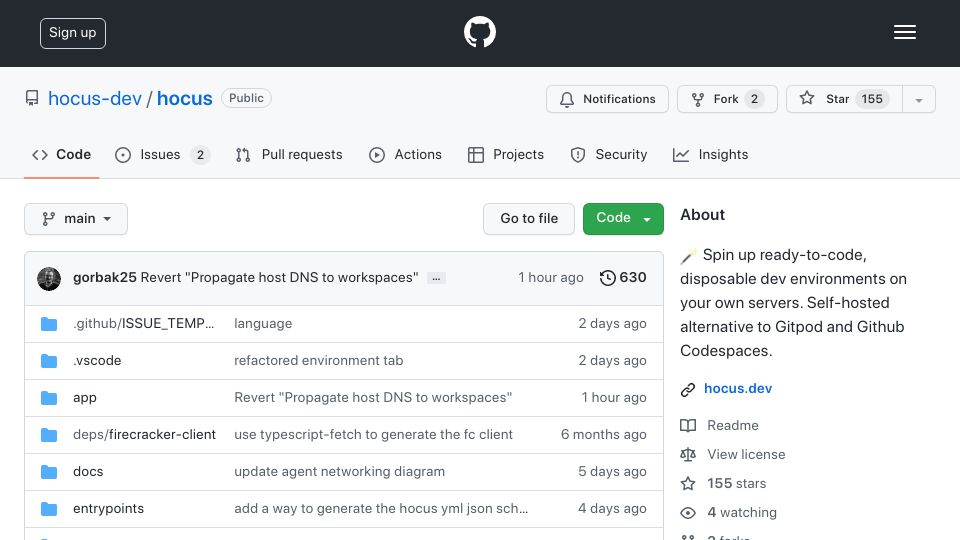Screen dimensions: 960x540
Task: Click the Sign up button
Action: (73, 33)
